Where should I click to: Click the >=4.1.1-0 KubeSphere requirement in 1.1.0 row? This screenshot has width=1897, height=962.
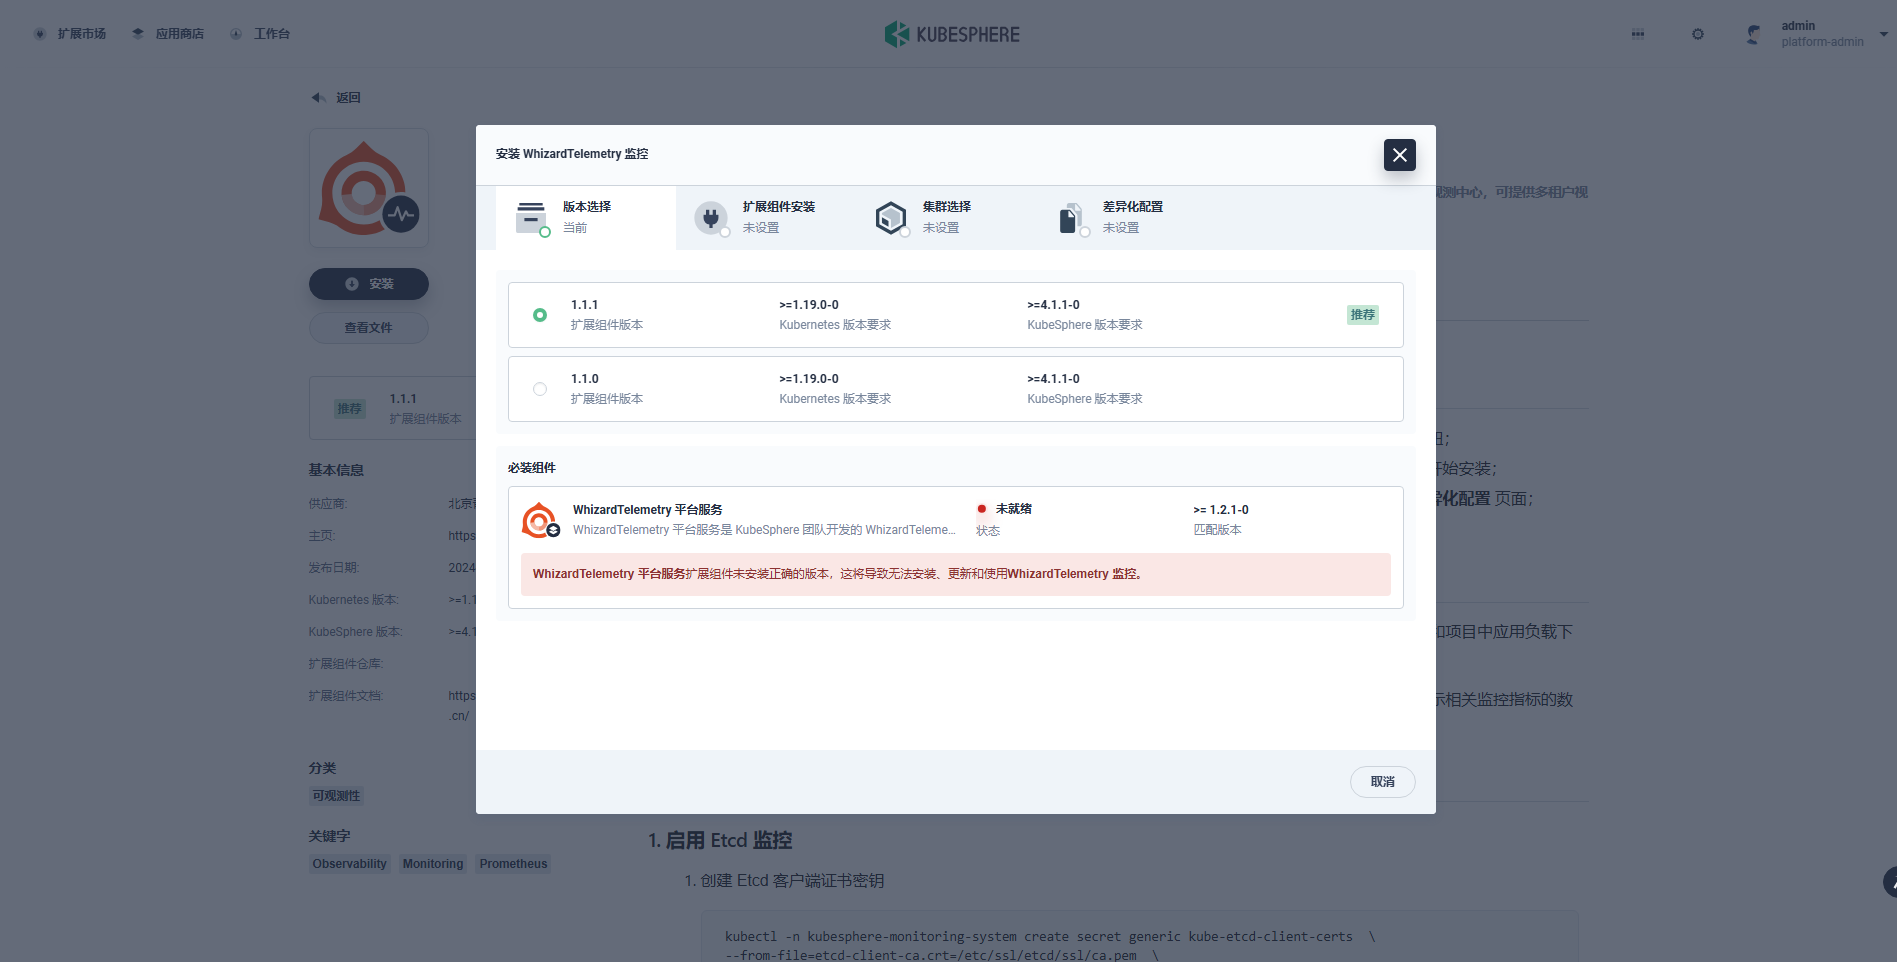point(1054,379)
